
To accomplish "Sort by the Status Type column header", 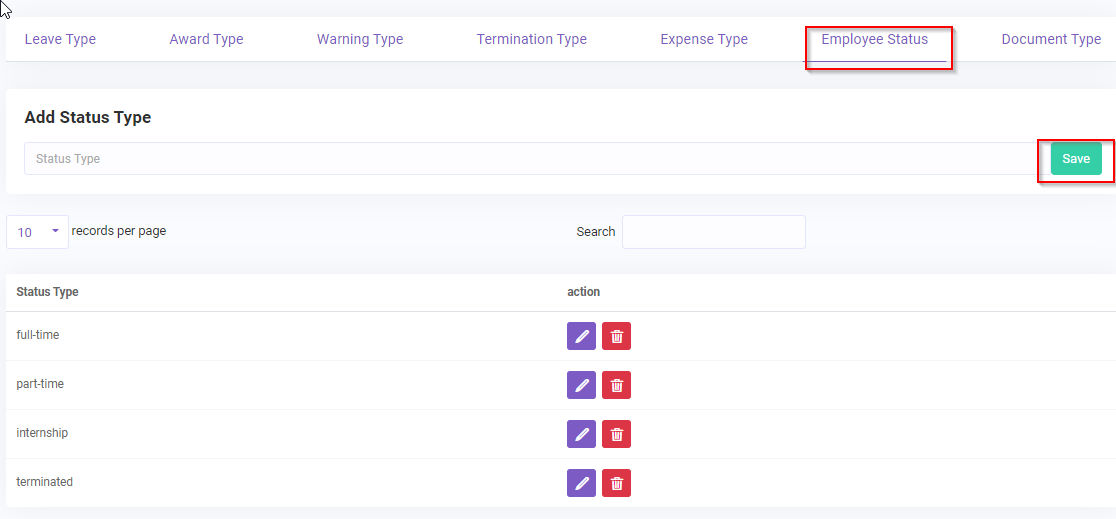I will click(48, 292).
